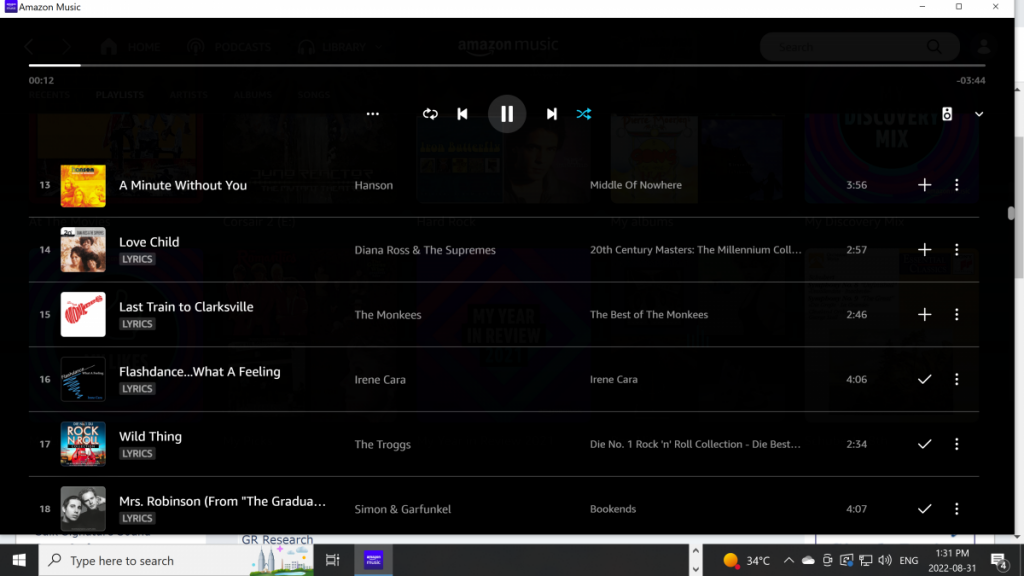1024x576 pixels.
Task: Open options menu for Last Train to Clarksville
Action: coord(957,314)
